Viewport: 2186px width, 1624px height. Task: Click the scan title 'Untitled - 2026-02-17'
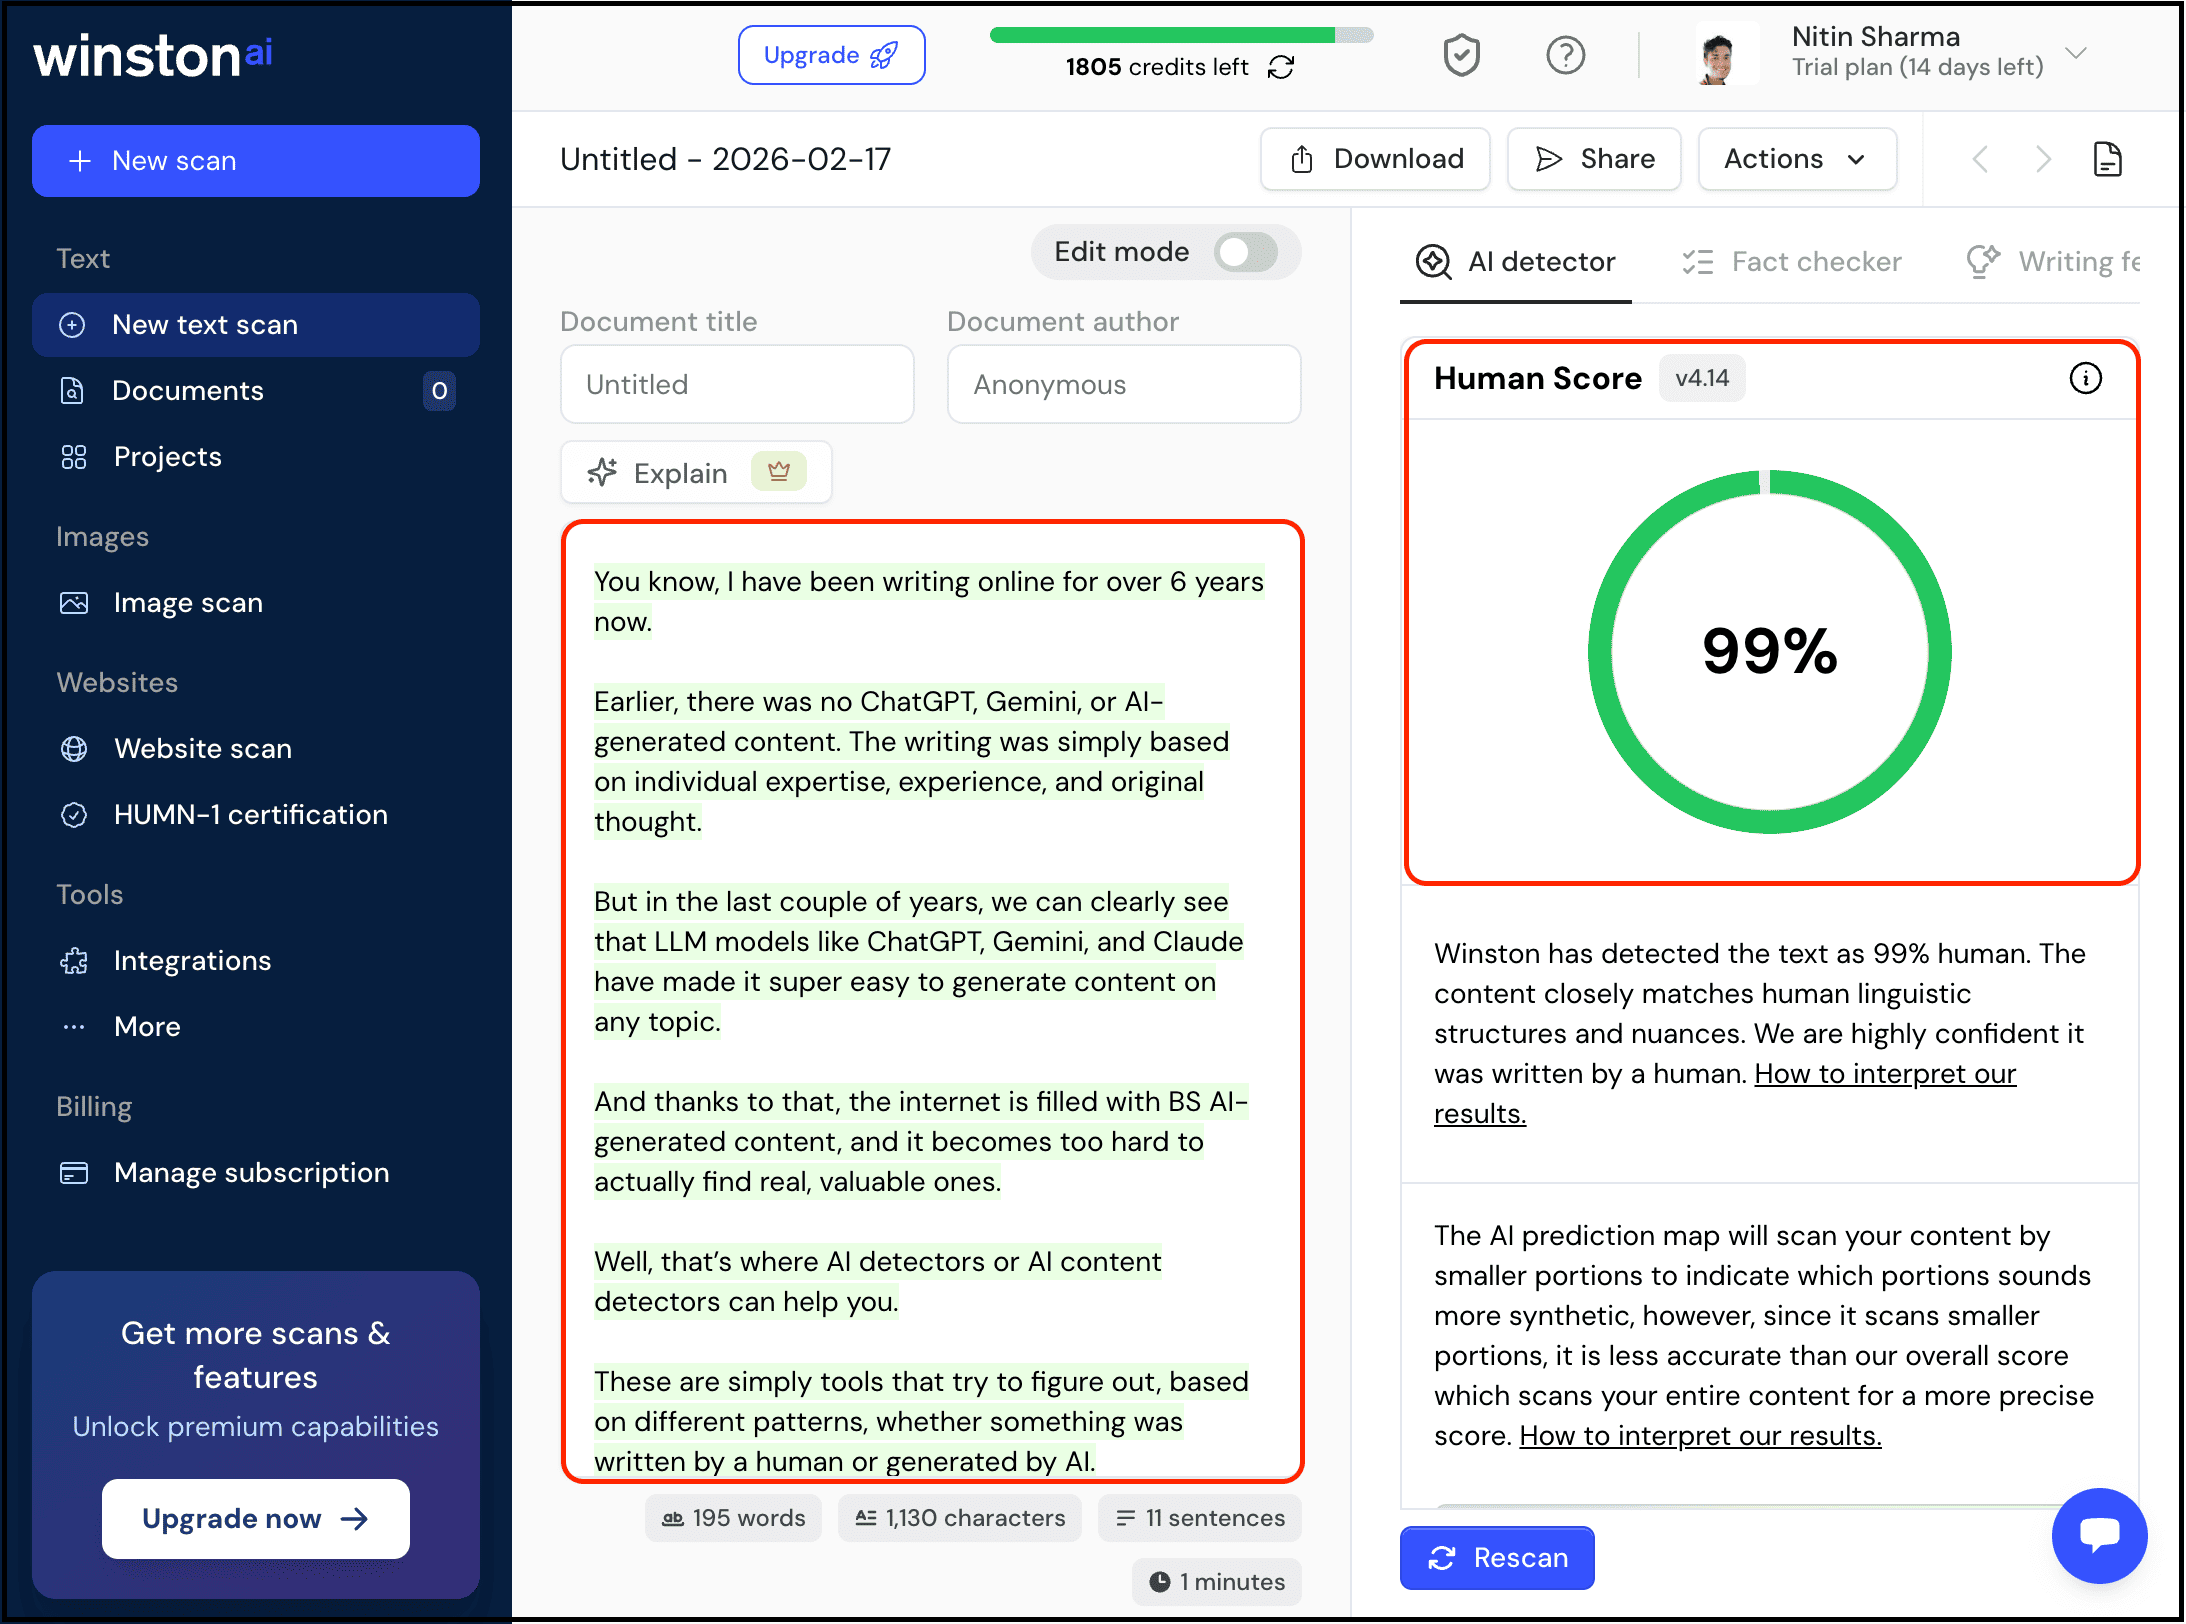pos(725,159)
